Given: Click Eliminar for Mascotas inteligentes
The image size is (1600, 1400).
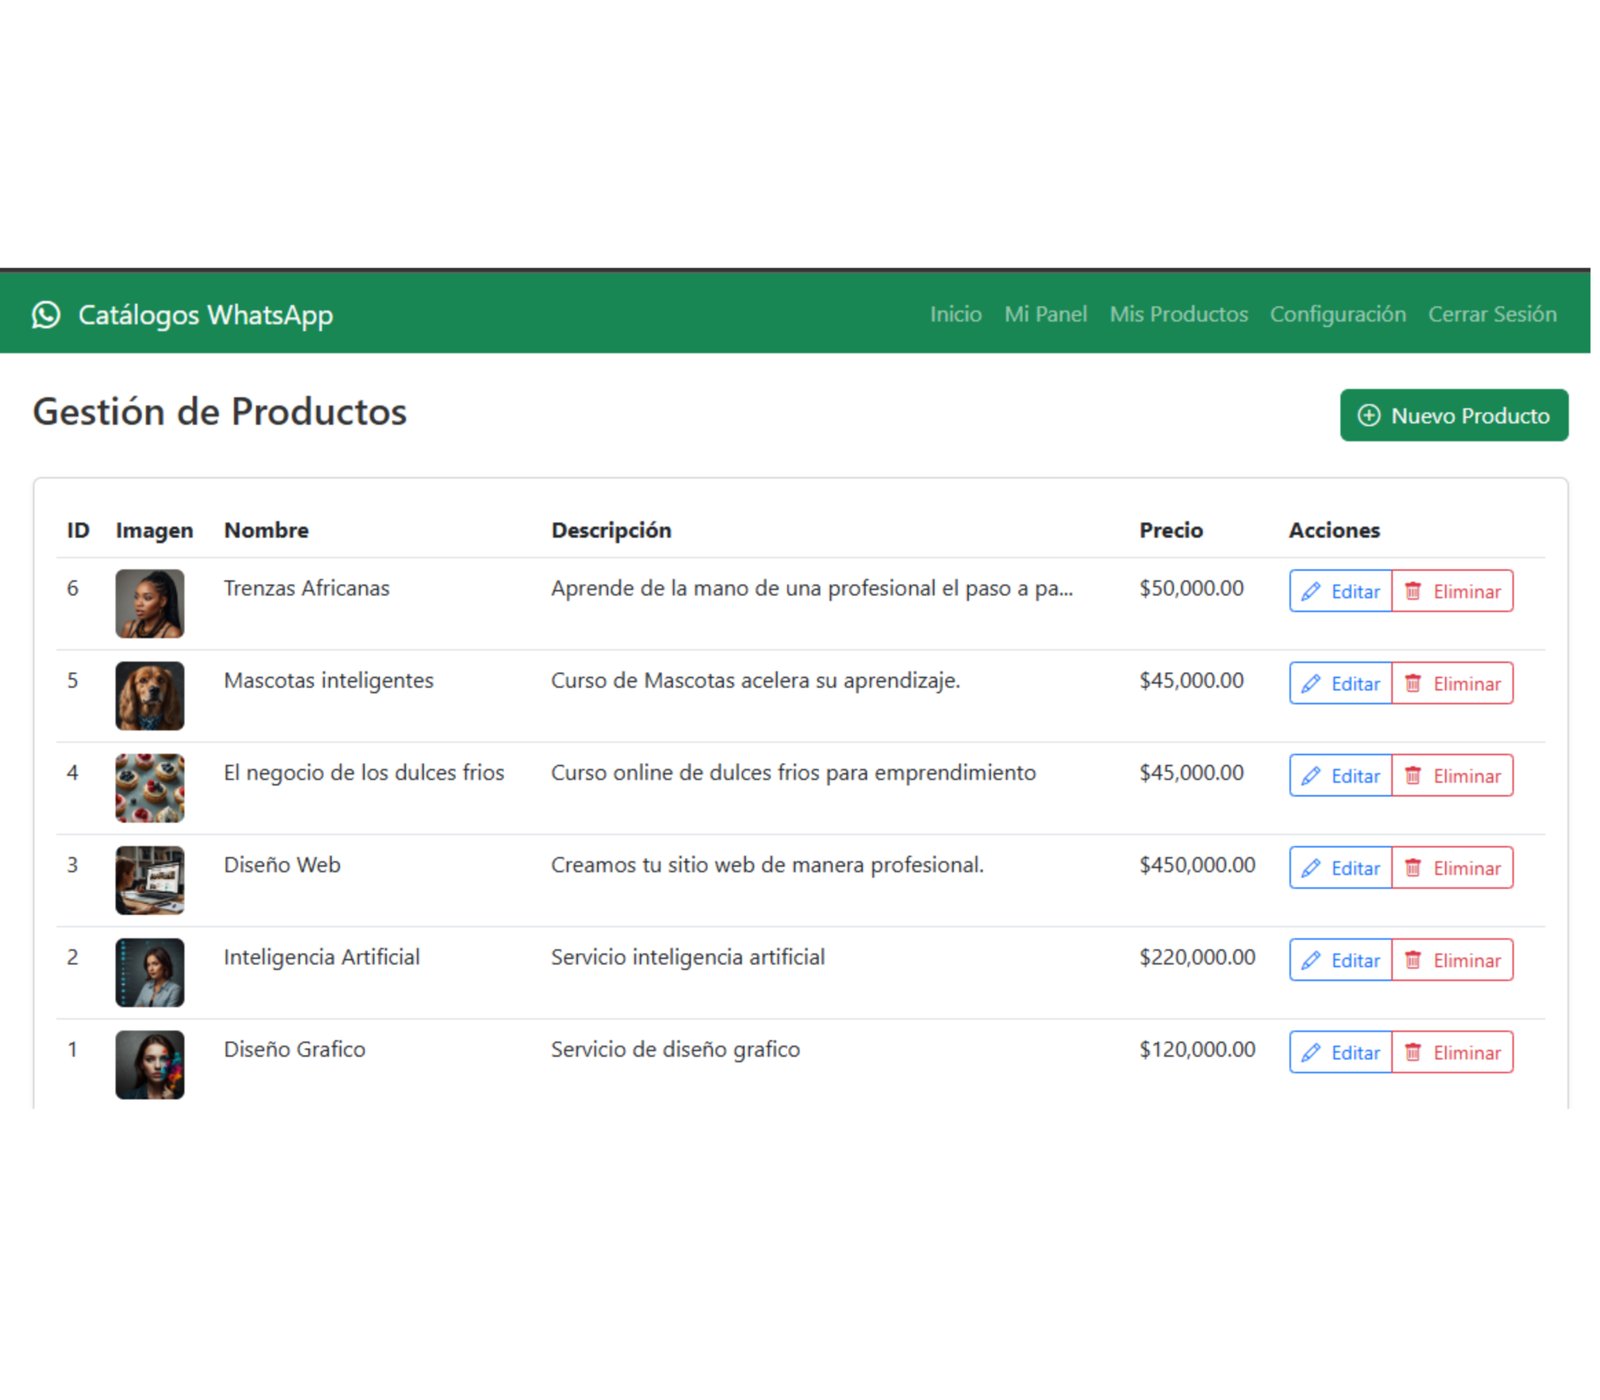Looking at the screenshot, I should tap(1453, 684).
